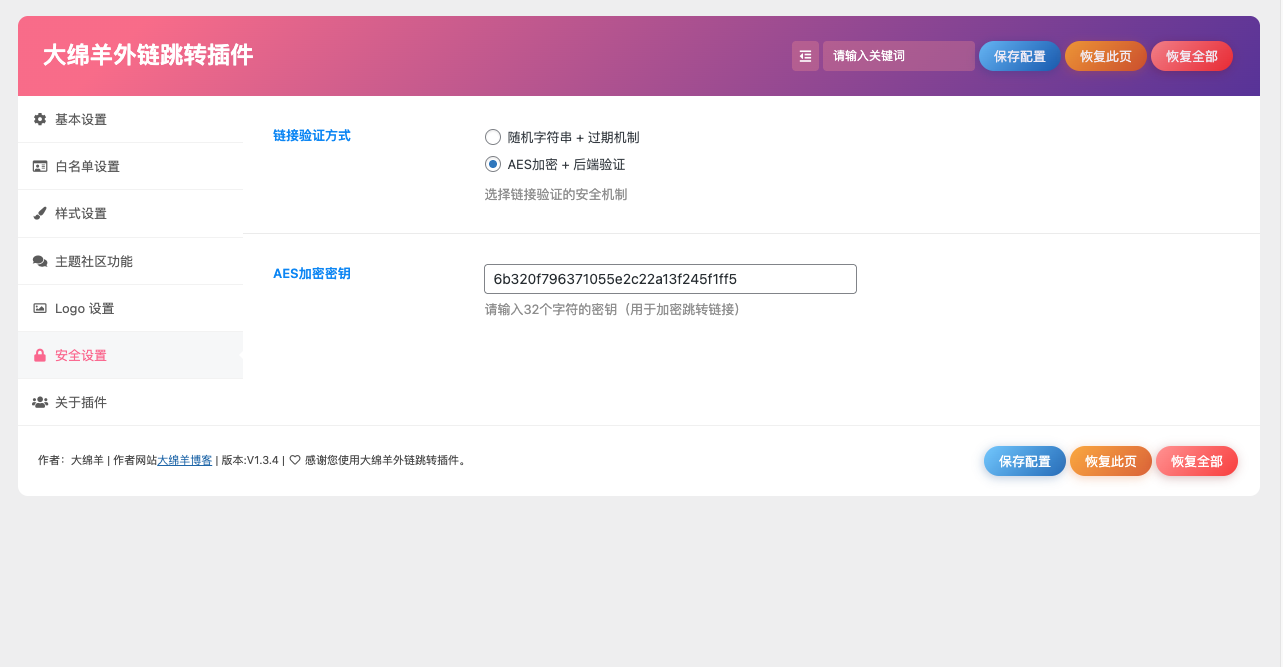Click the bottom 保存配置 button
This screenshot has height=667, width=1283.
(1025, 461)
